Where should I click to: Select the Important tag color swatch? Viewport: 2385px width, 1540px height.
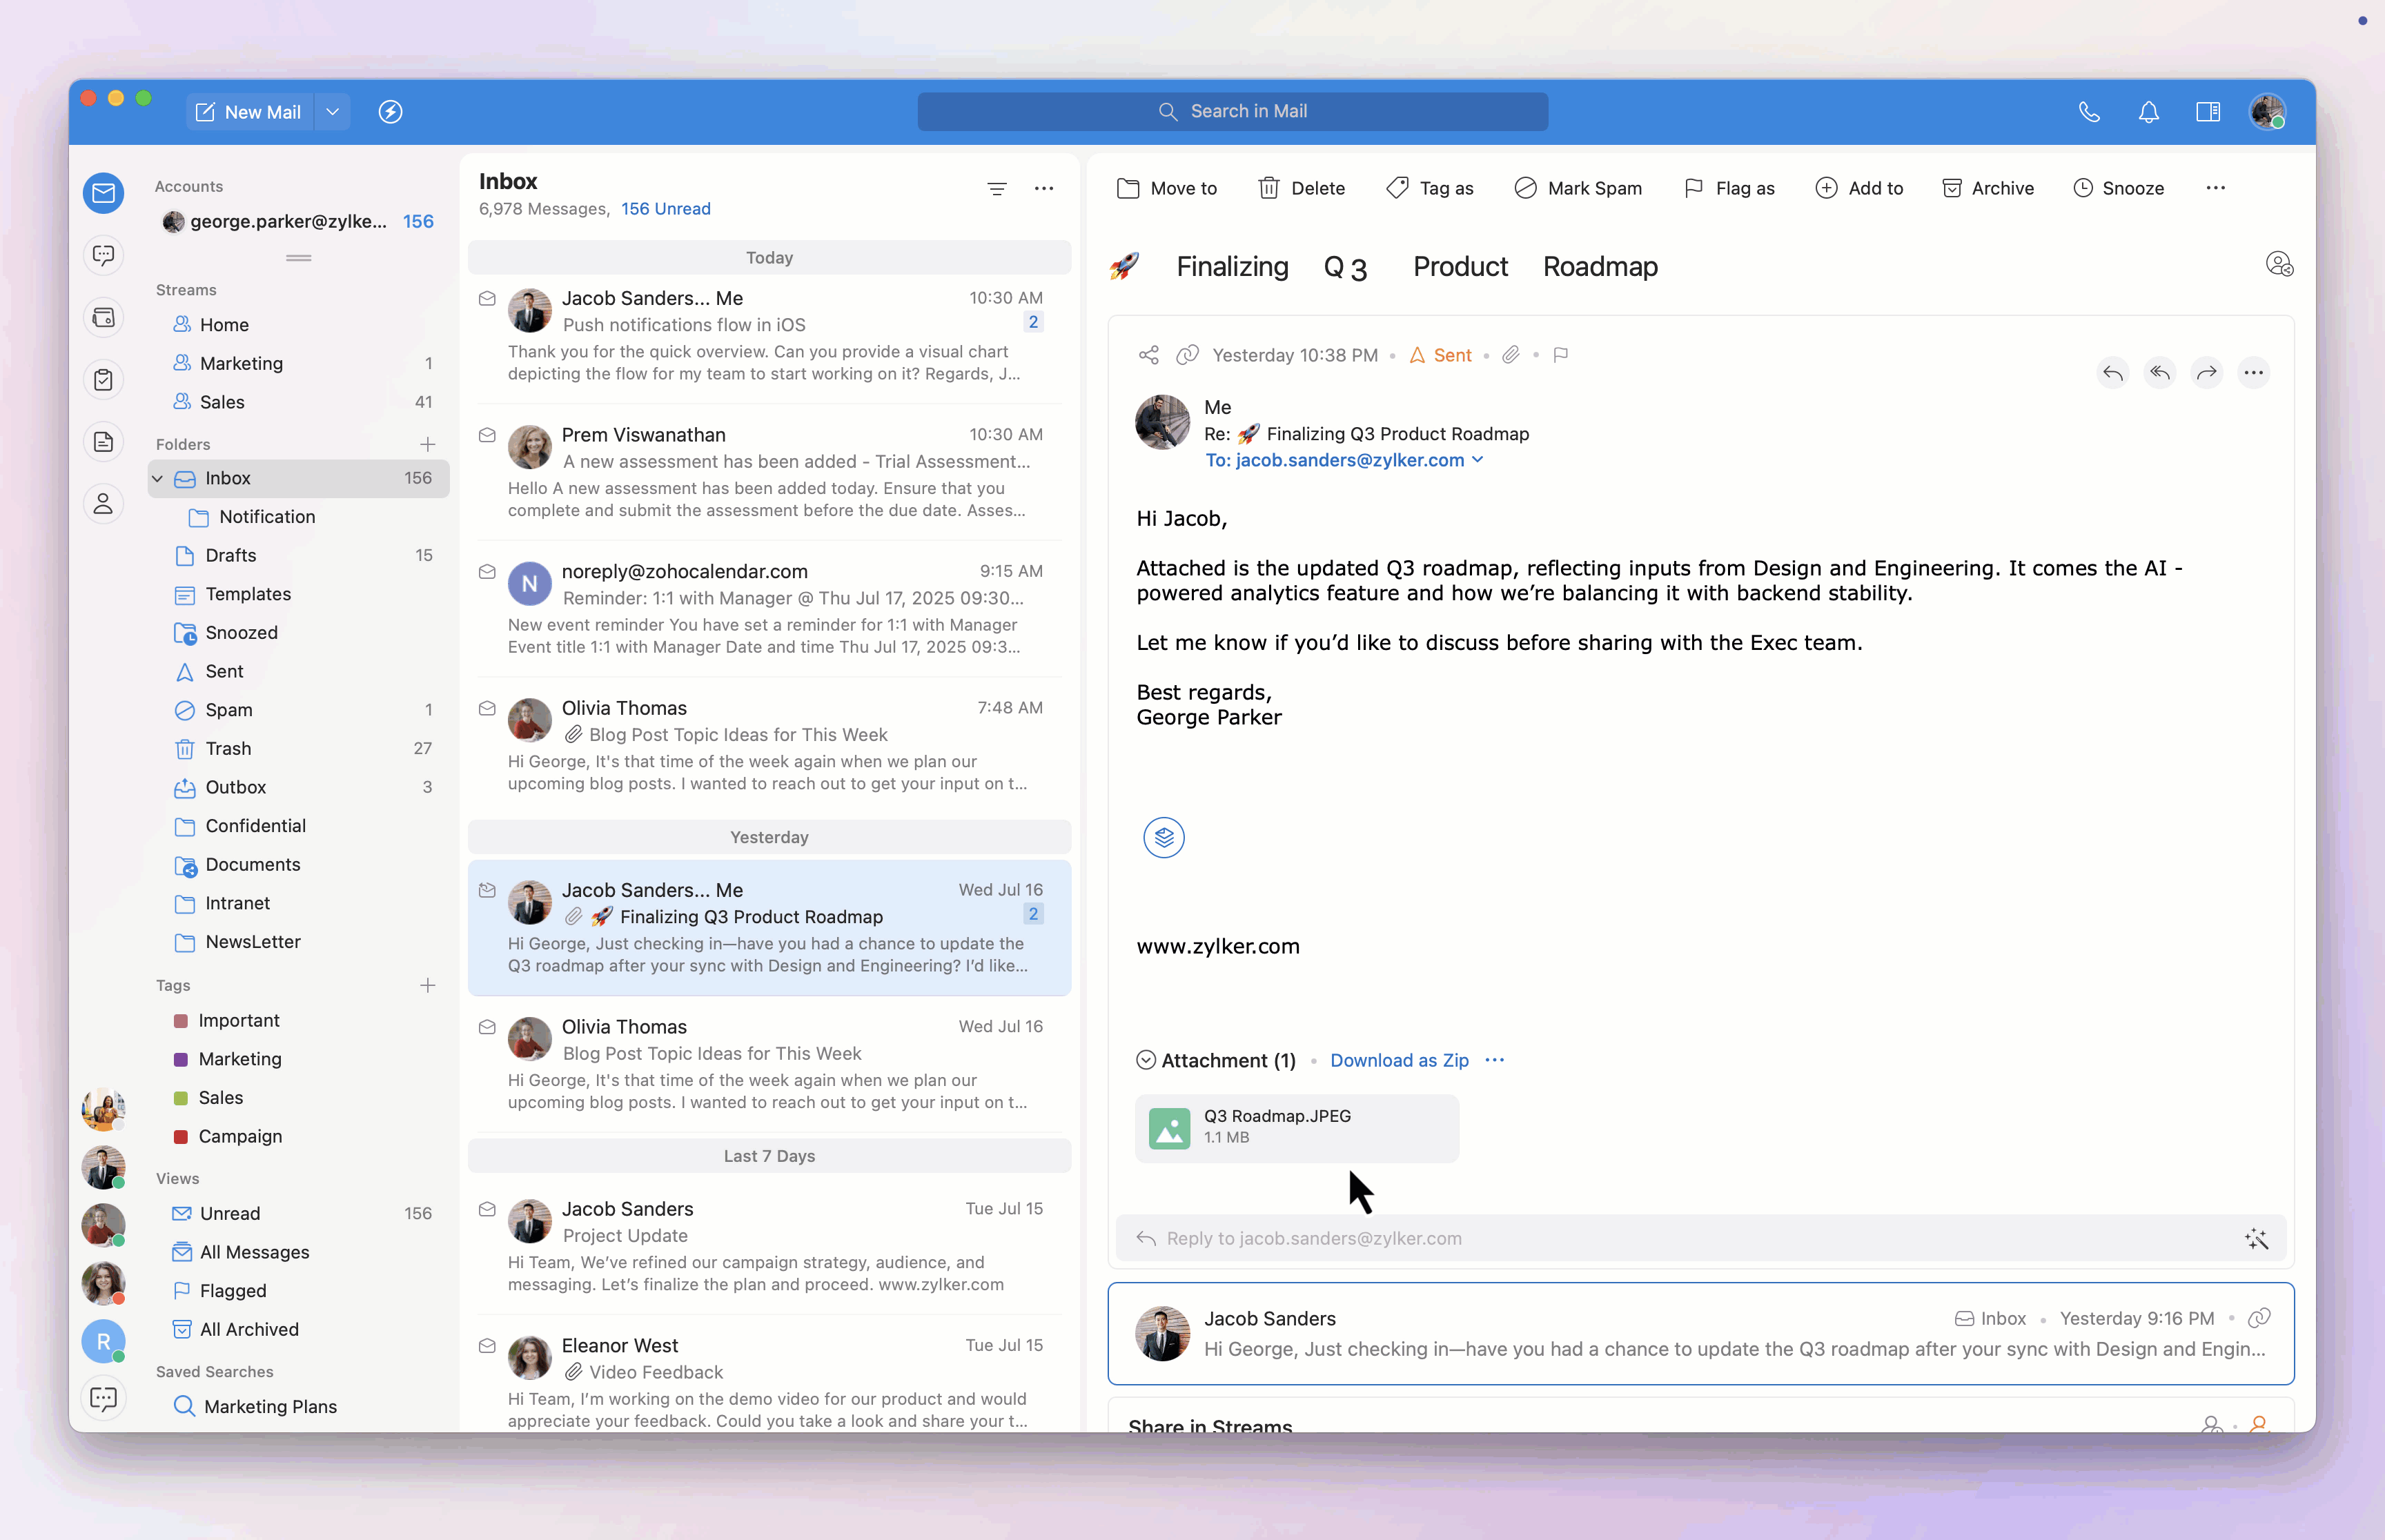pos(181,1021)
